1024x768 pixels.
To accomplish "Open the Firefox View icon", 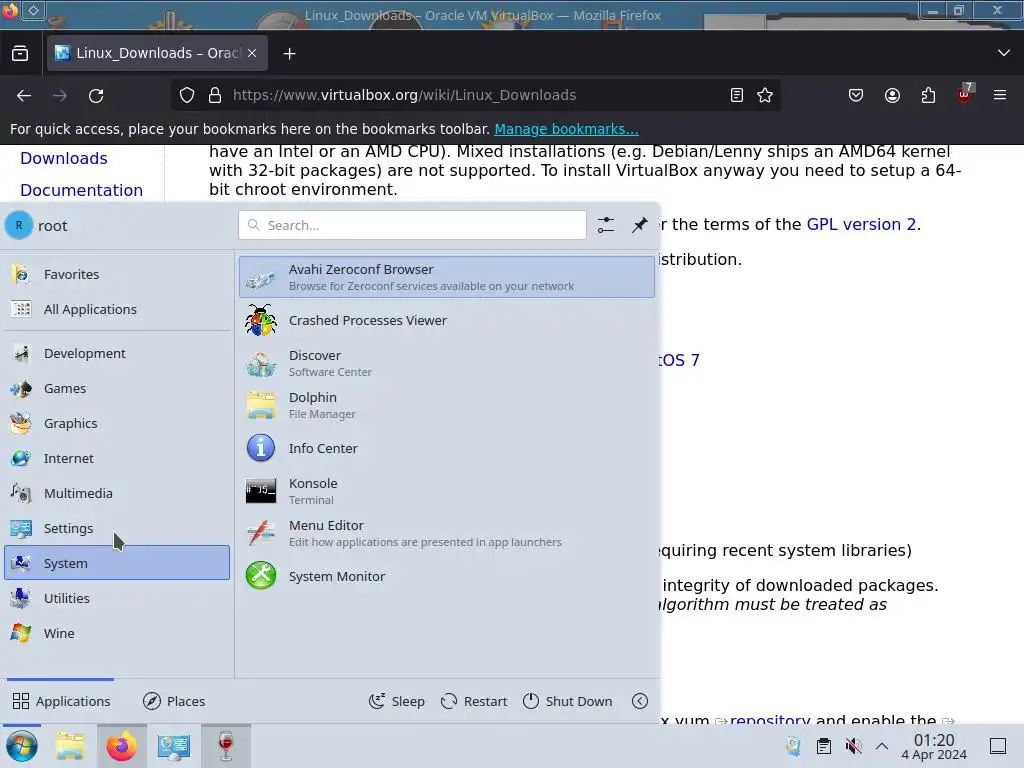I will point(20,54).
